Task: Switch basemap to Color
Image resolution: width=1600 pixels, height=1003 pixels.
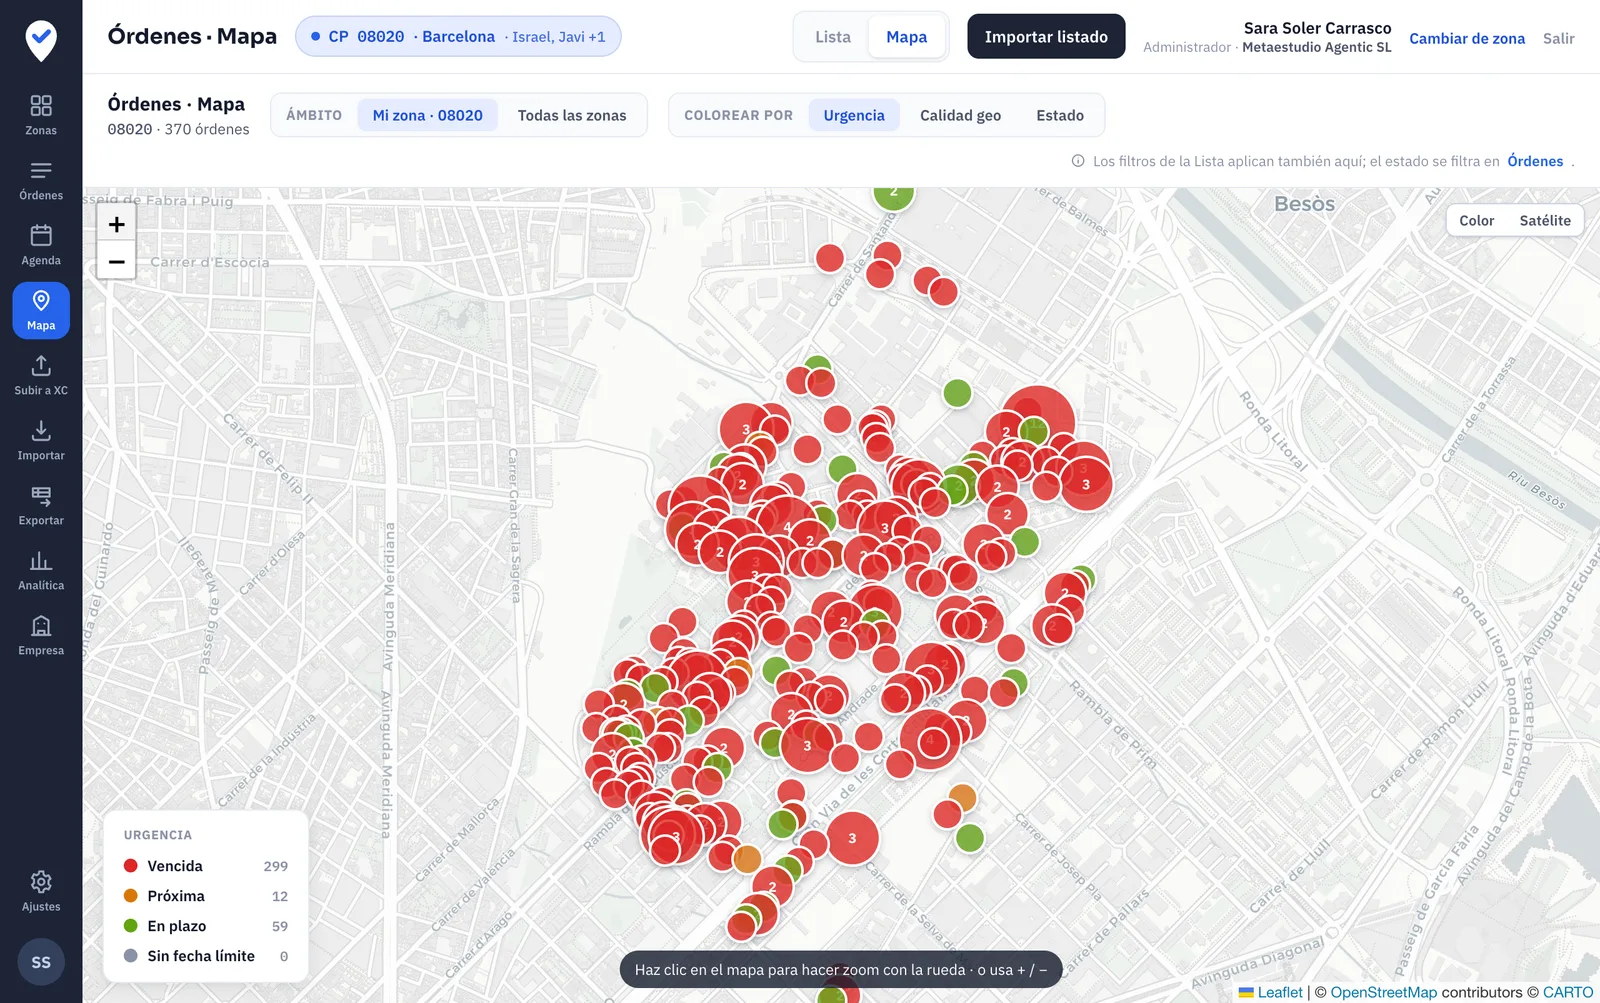Action: click(1477, 220)
